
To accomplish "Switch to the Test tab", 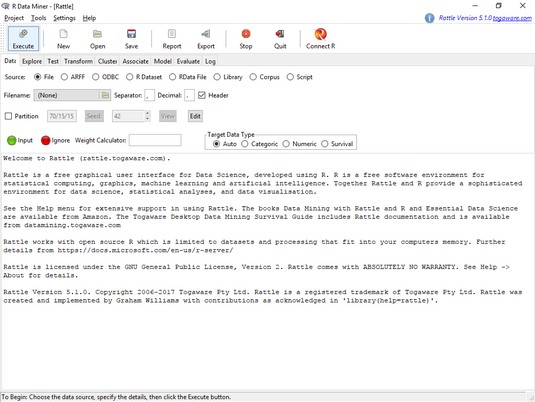I will point(53,61).
